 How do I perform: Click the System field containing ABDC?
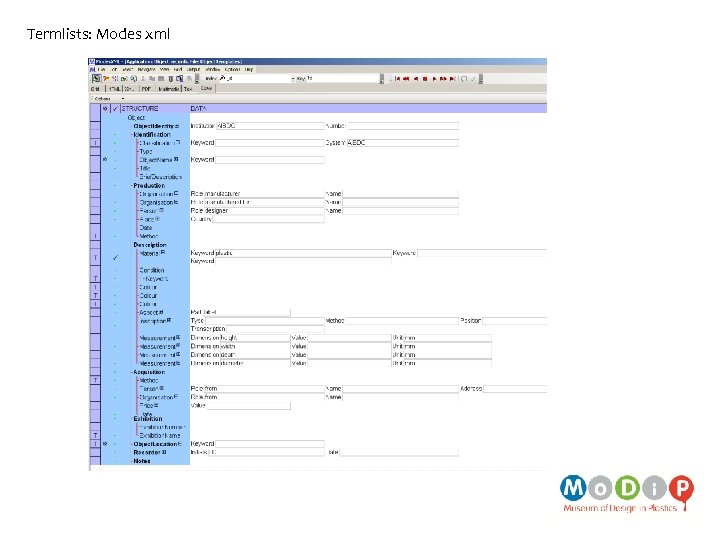coord(402,142)
